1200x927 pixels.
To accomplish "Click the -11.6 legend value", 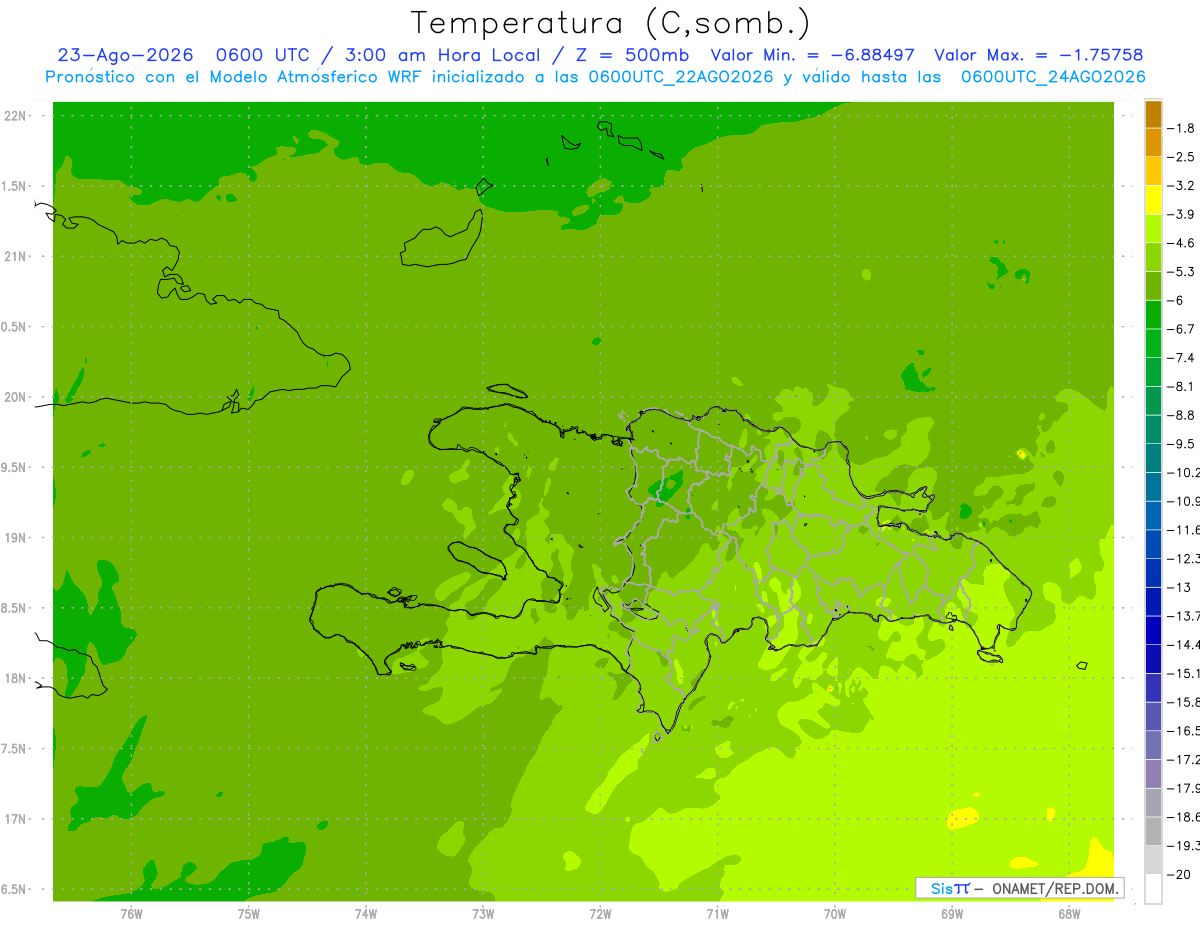I will tap(1183, 530).
